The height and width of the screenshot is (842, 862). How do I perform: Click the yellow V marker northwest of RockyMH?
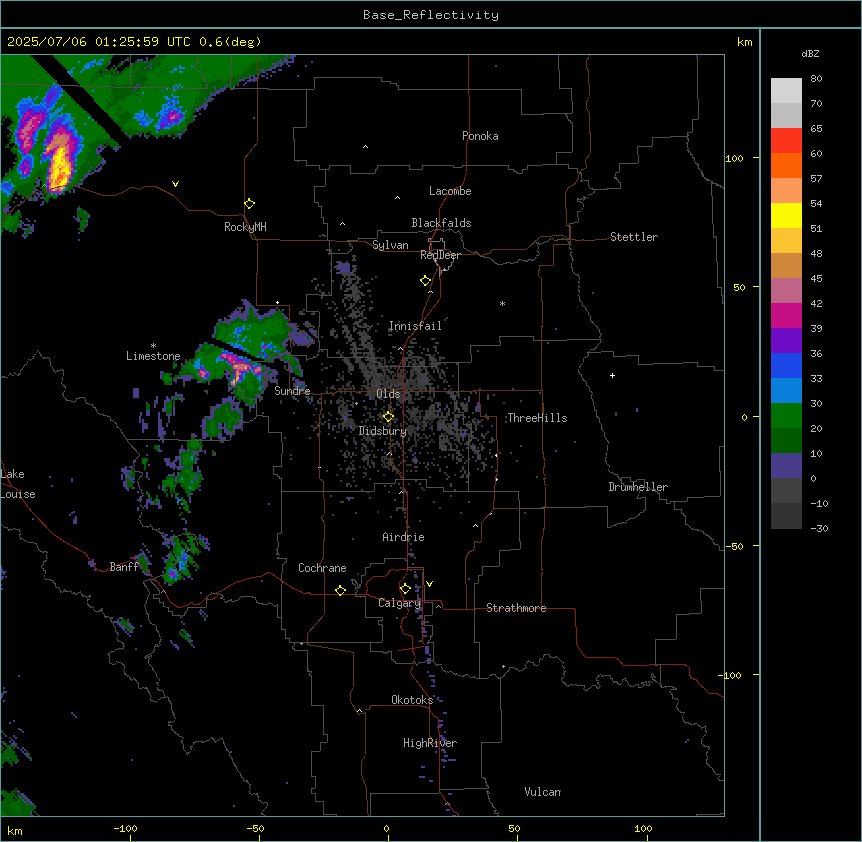175,184
